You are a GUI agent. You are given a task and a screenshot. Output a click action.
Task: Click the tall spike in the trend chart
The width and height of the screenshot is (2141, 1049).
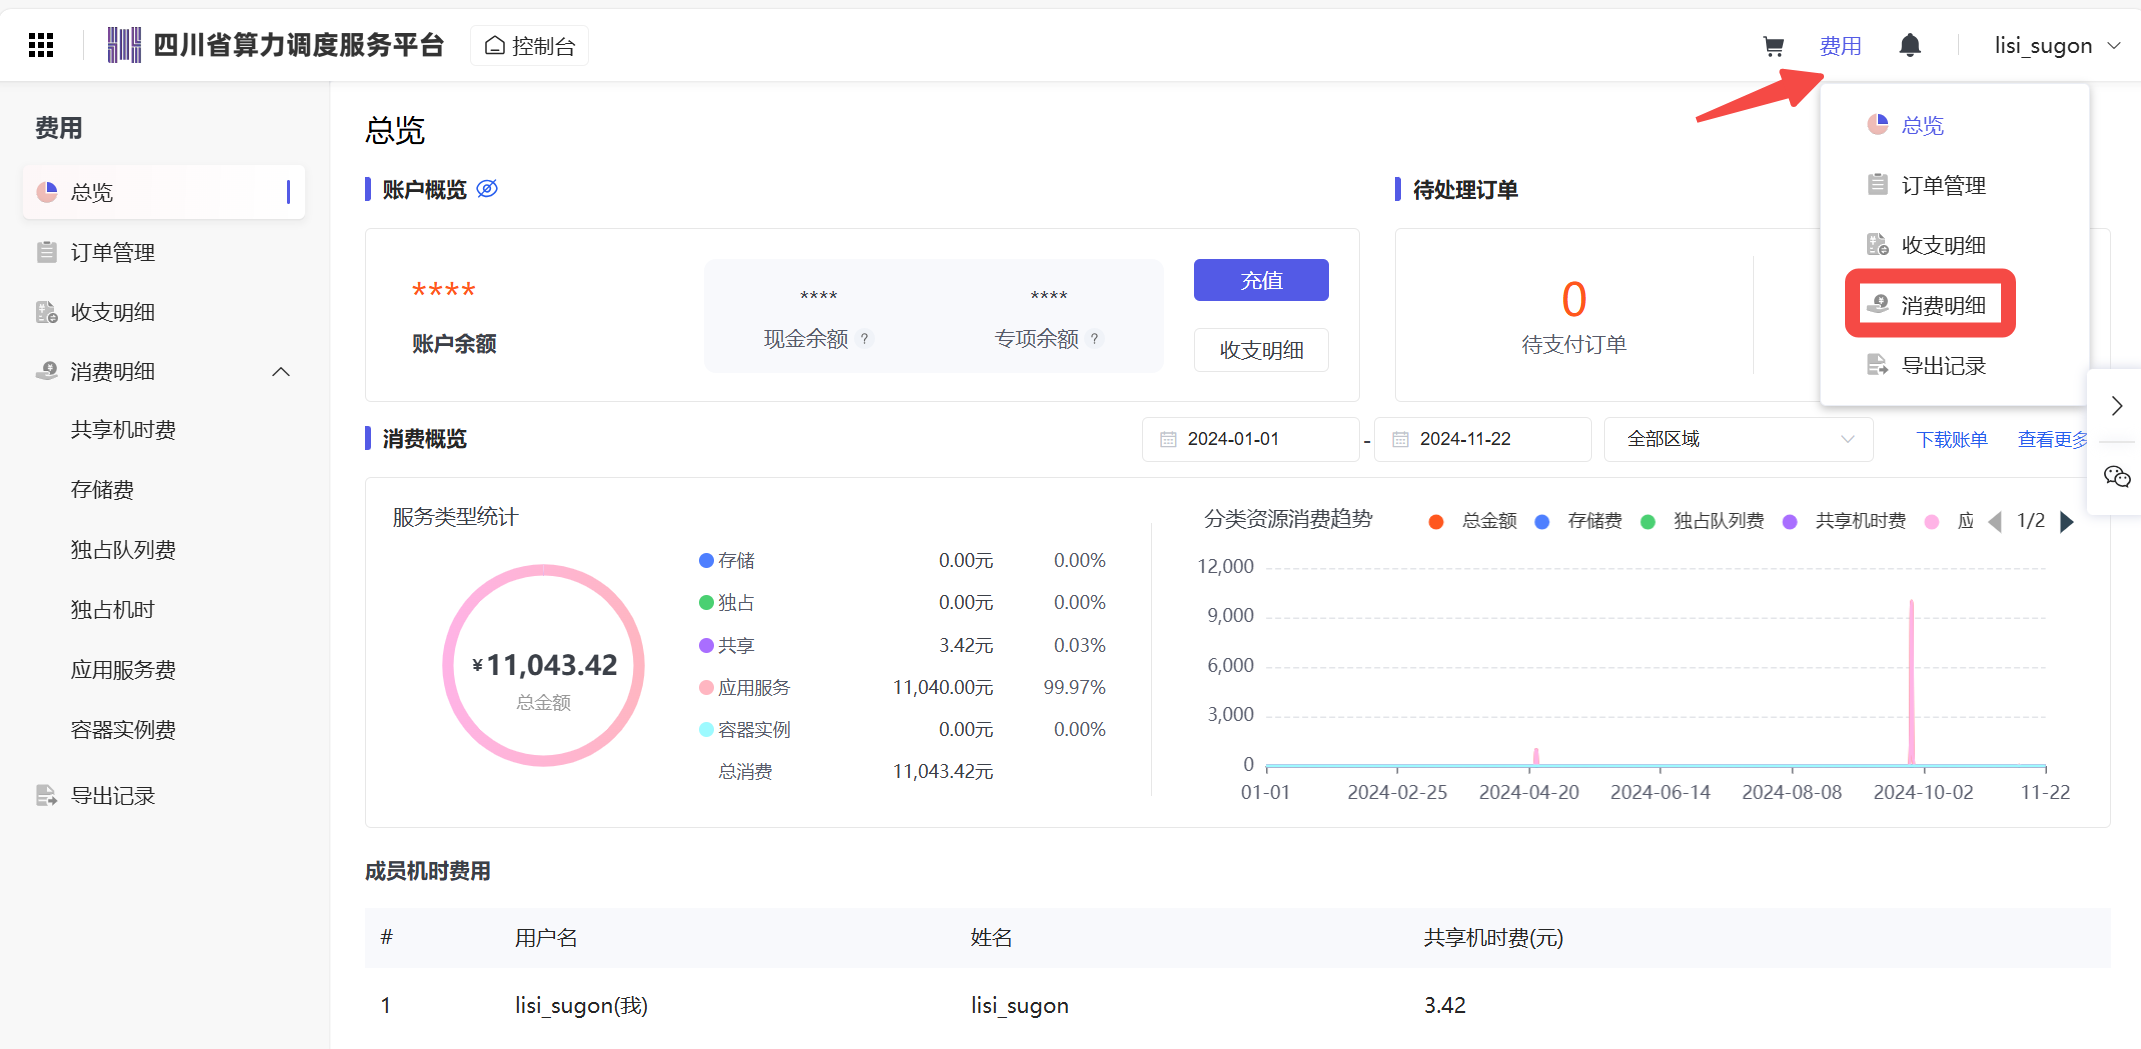[x=1911, y=682]
